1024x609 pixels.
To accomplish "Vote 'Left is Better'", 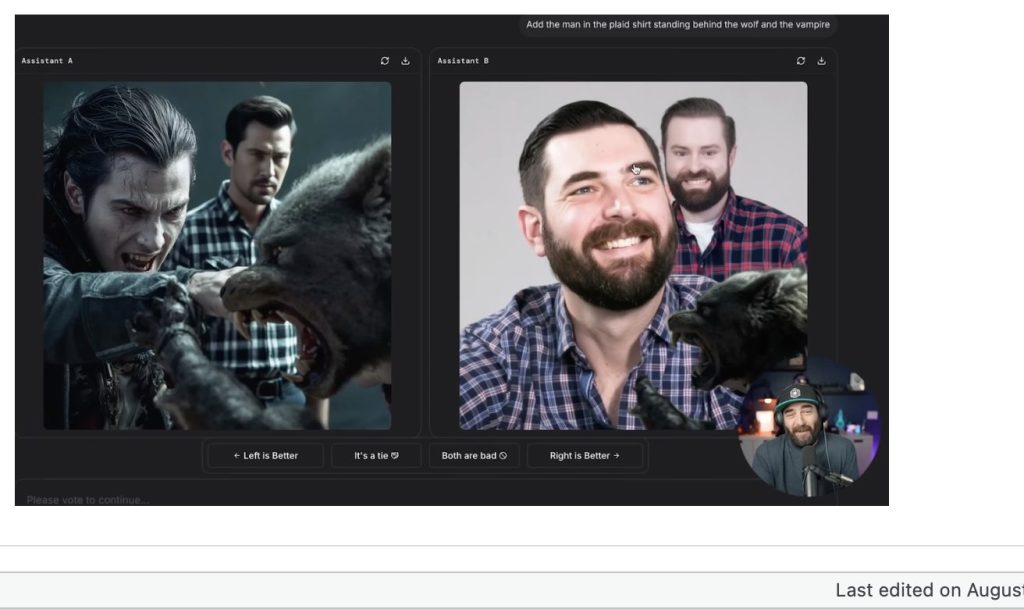I will coord(264,455).
